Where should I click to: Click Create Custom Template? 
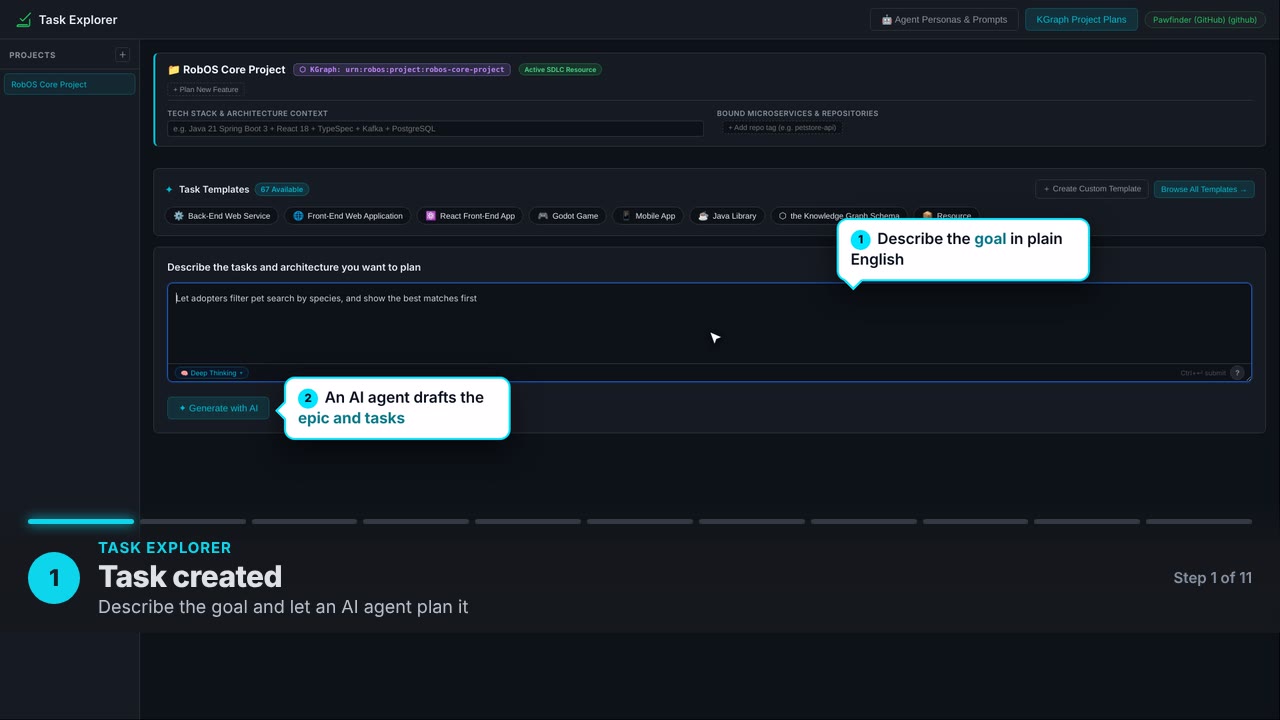1092,189
